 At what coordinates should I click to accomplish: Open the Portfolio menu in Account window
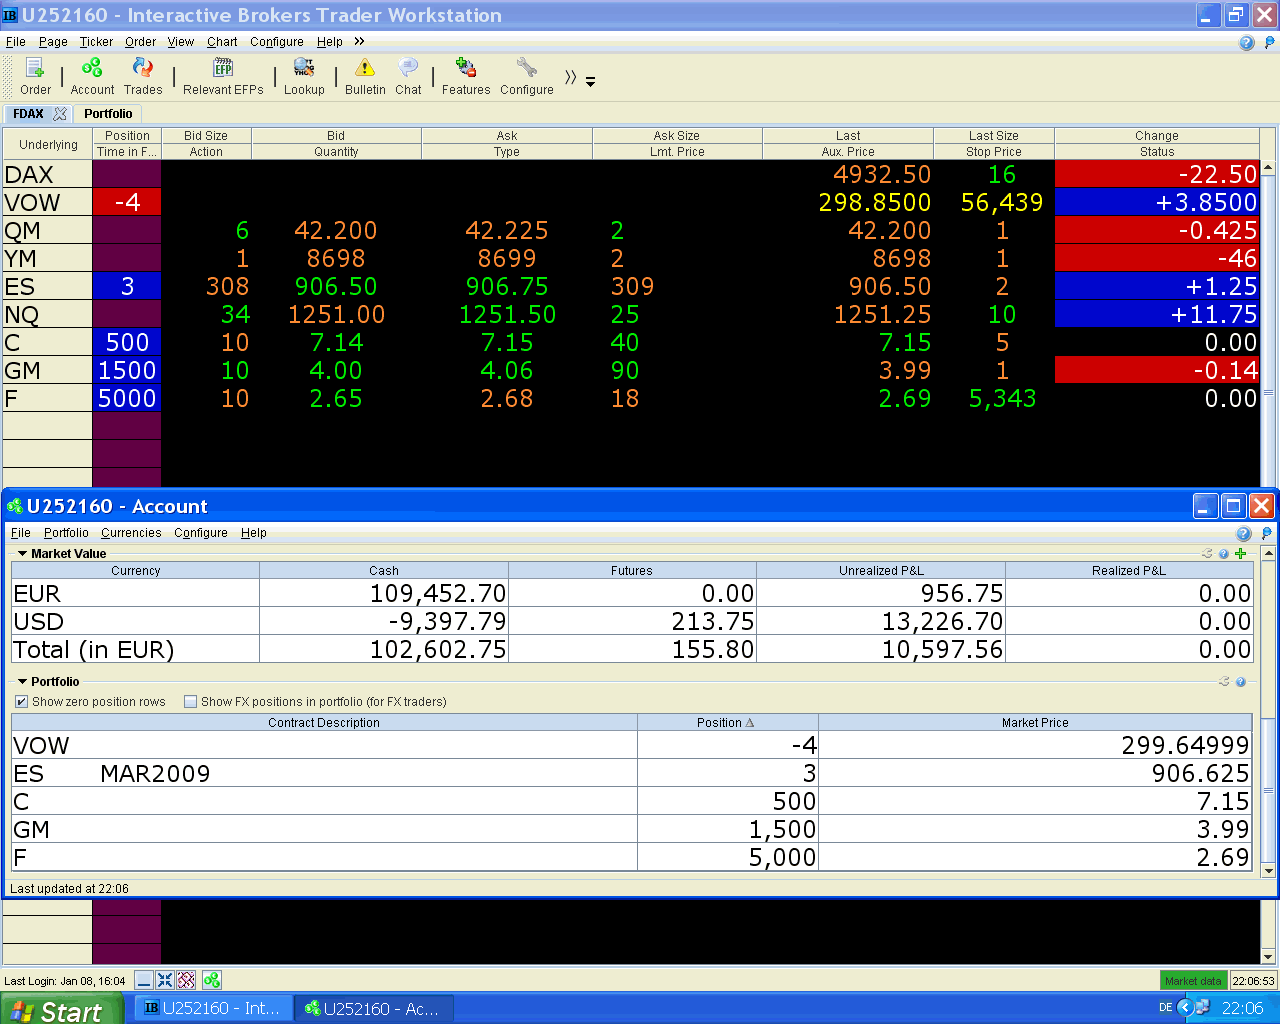[66, 533]
